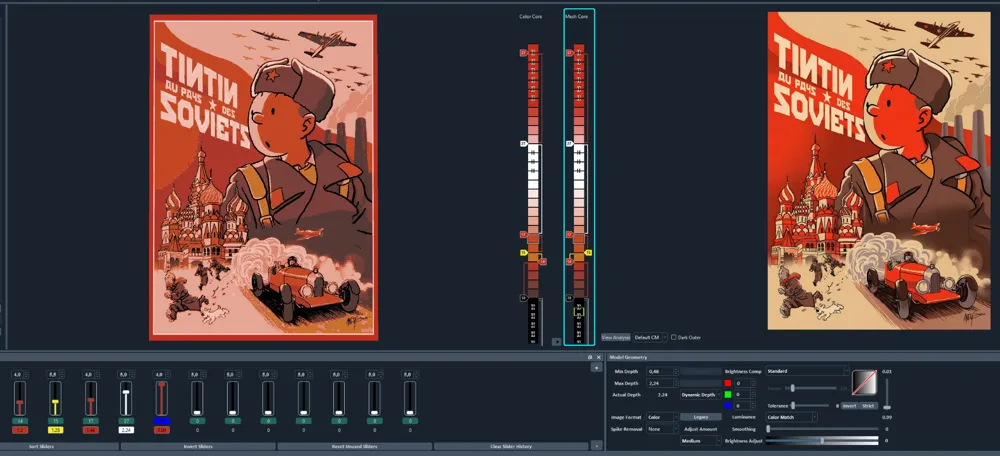The height and width of the screenshot is (456, 1000).
Task: Click the red channel swatch
Action: pyautogui.click(x=728, y=383)
